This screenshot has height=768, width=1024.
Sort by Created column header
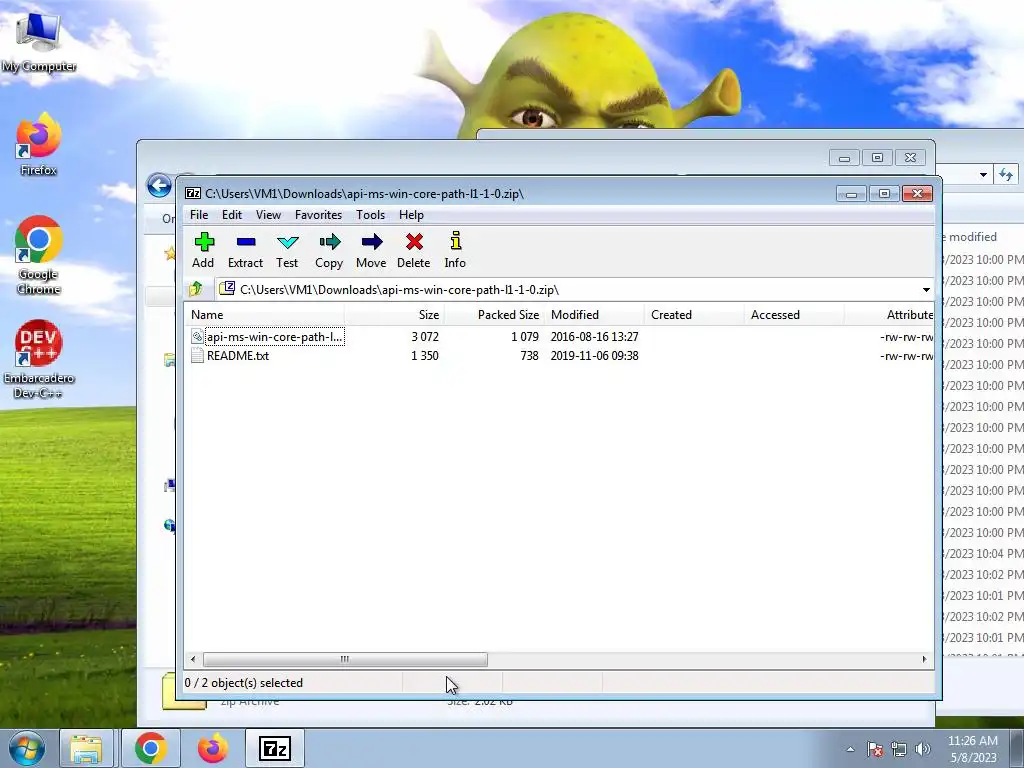click(694, 315)
